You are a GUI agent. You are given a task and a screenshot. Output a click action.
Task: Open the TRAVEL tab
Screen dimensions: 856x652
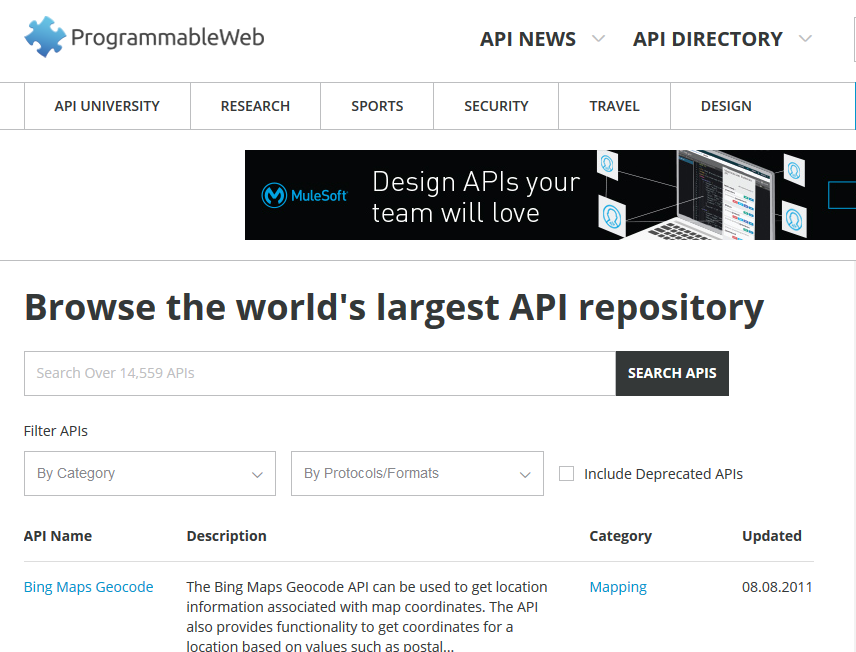click(x=614, y=106)
